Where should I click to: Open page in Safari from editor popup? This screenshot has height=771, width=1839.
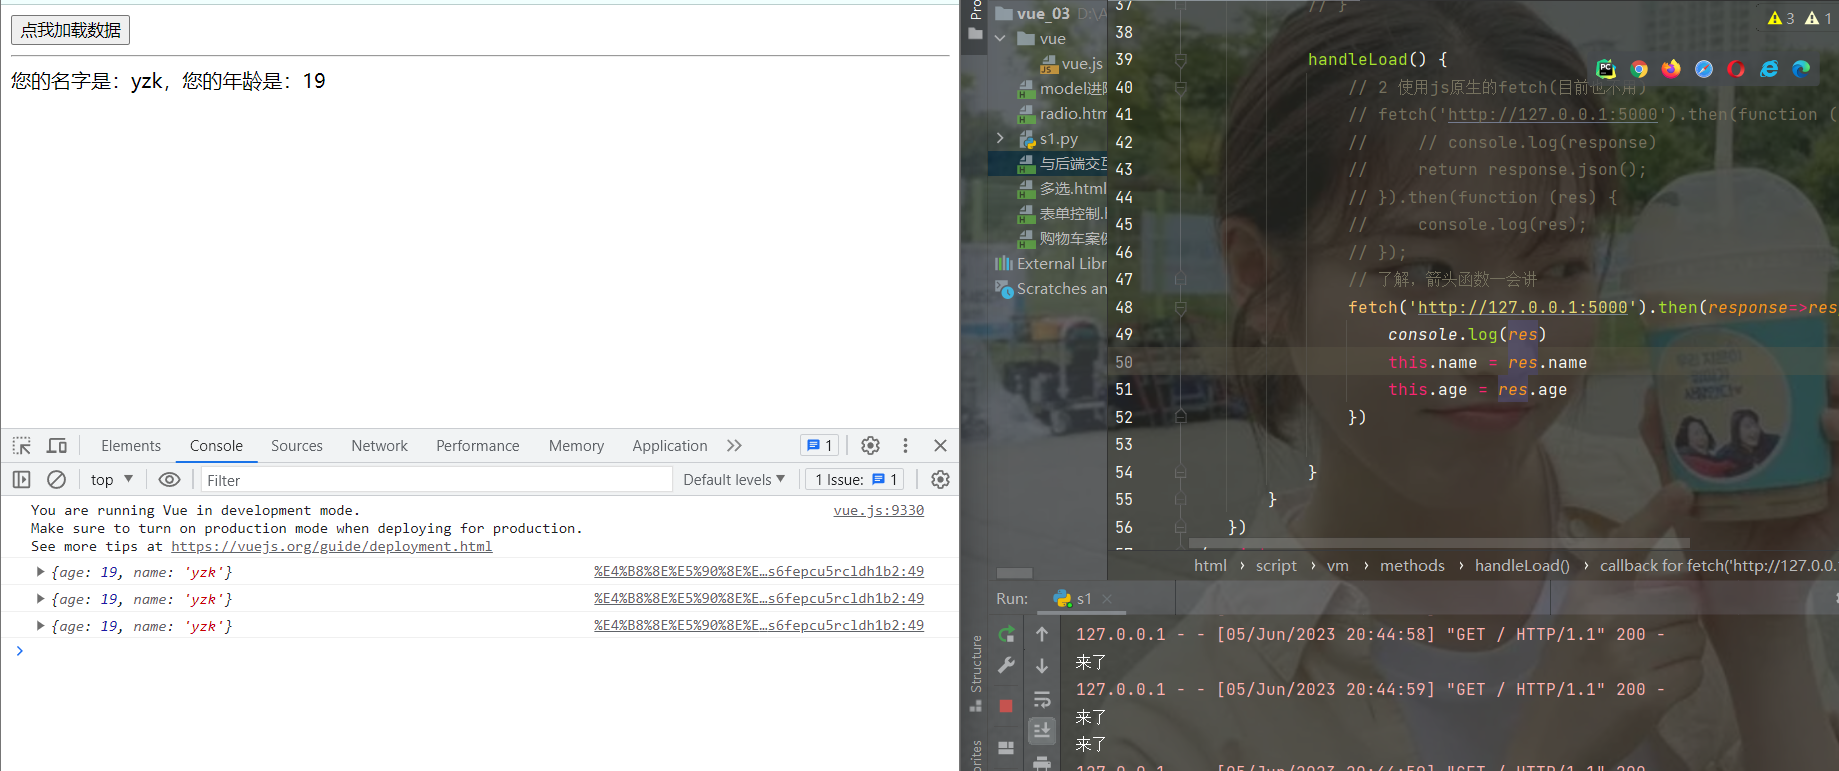[x=1704, y=69]
